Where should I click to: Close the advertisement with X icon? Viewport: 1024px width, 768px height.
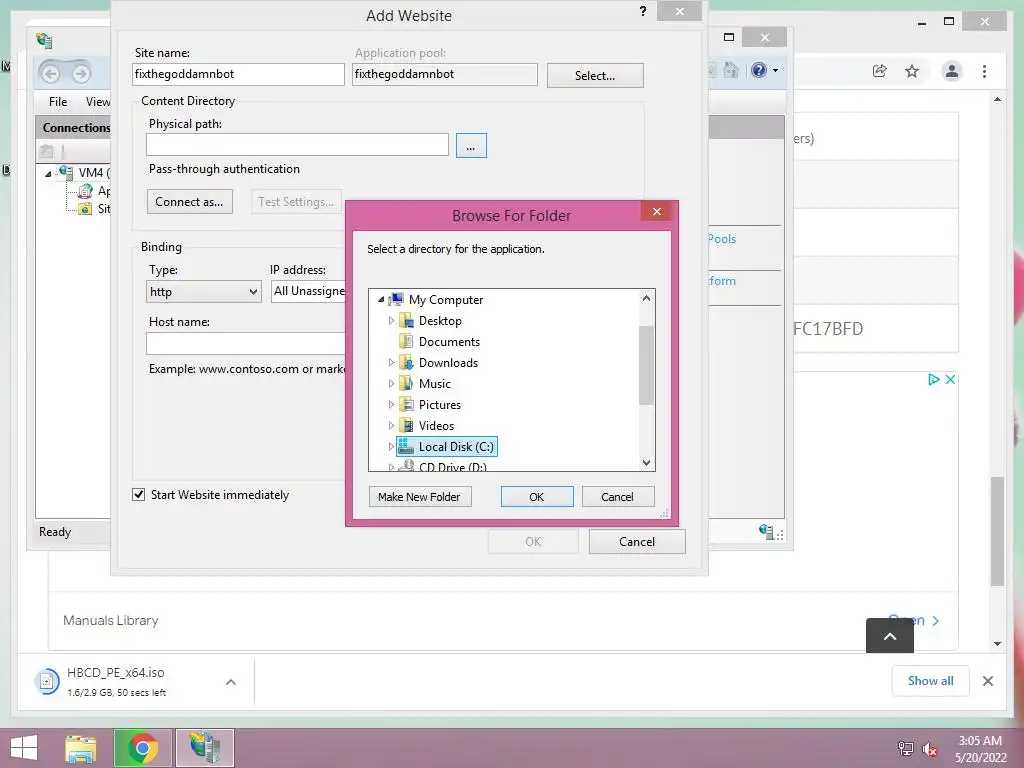(950, 379)
